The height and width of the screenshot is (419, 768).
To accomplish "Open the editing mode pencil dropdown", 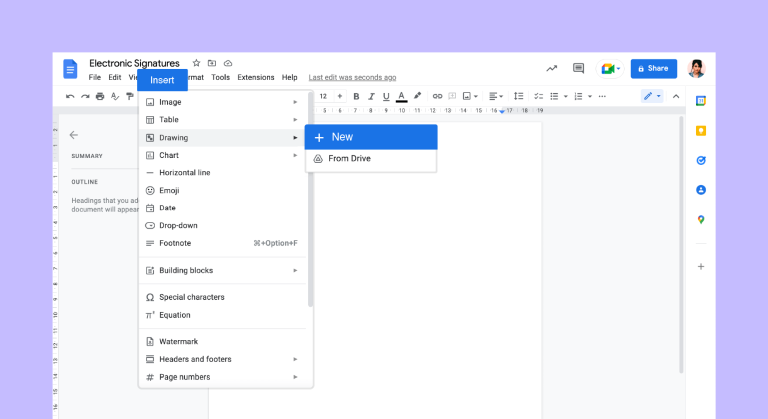I will click(x=652, y=96).
